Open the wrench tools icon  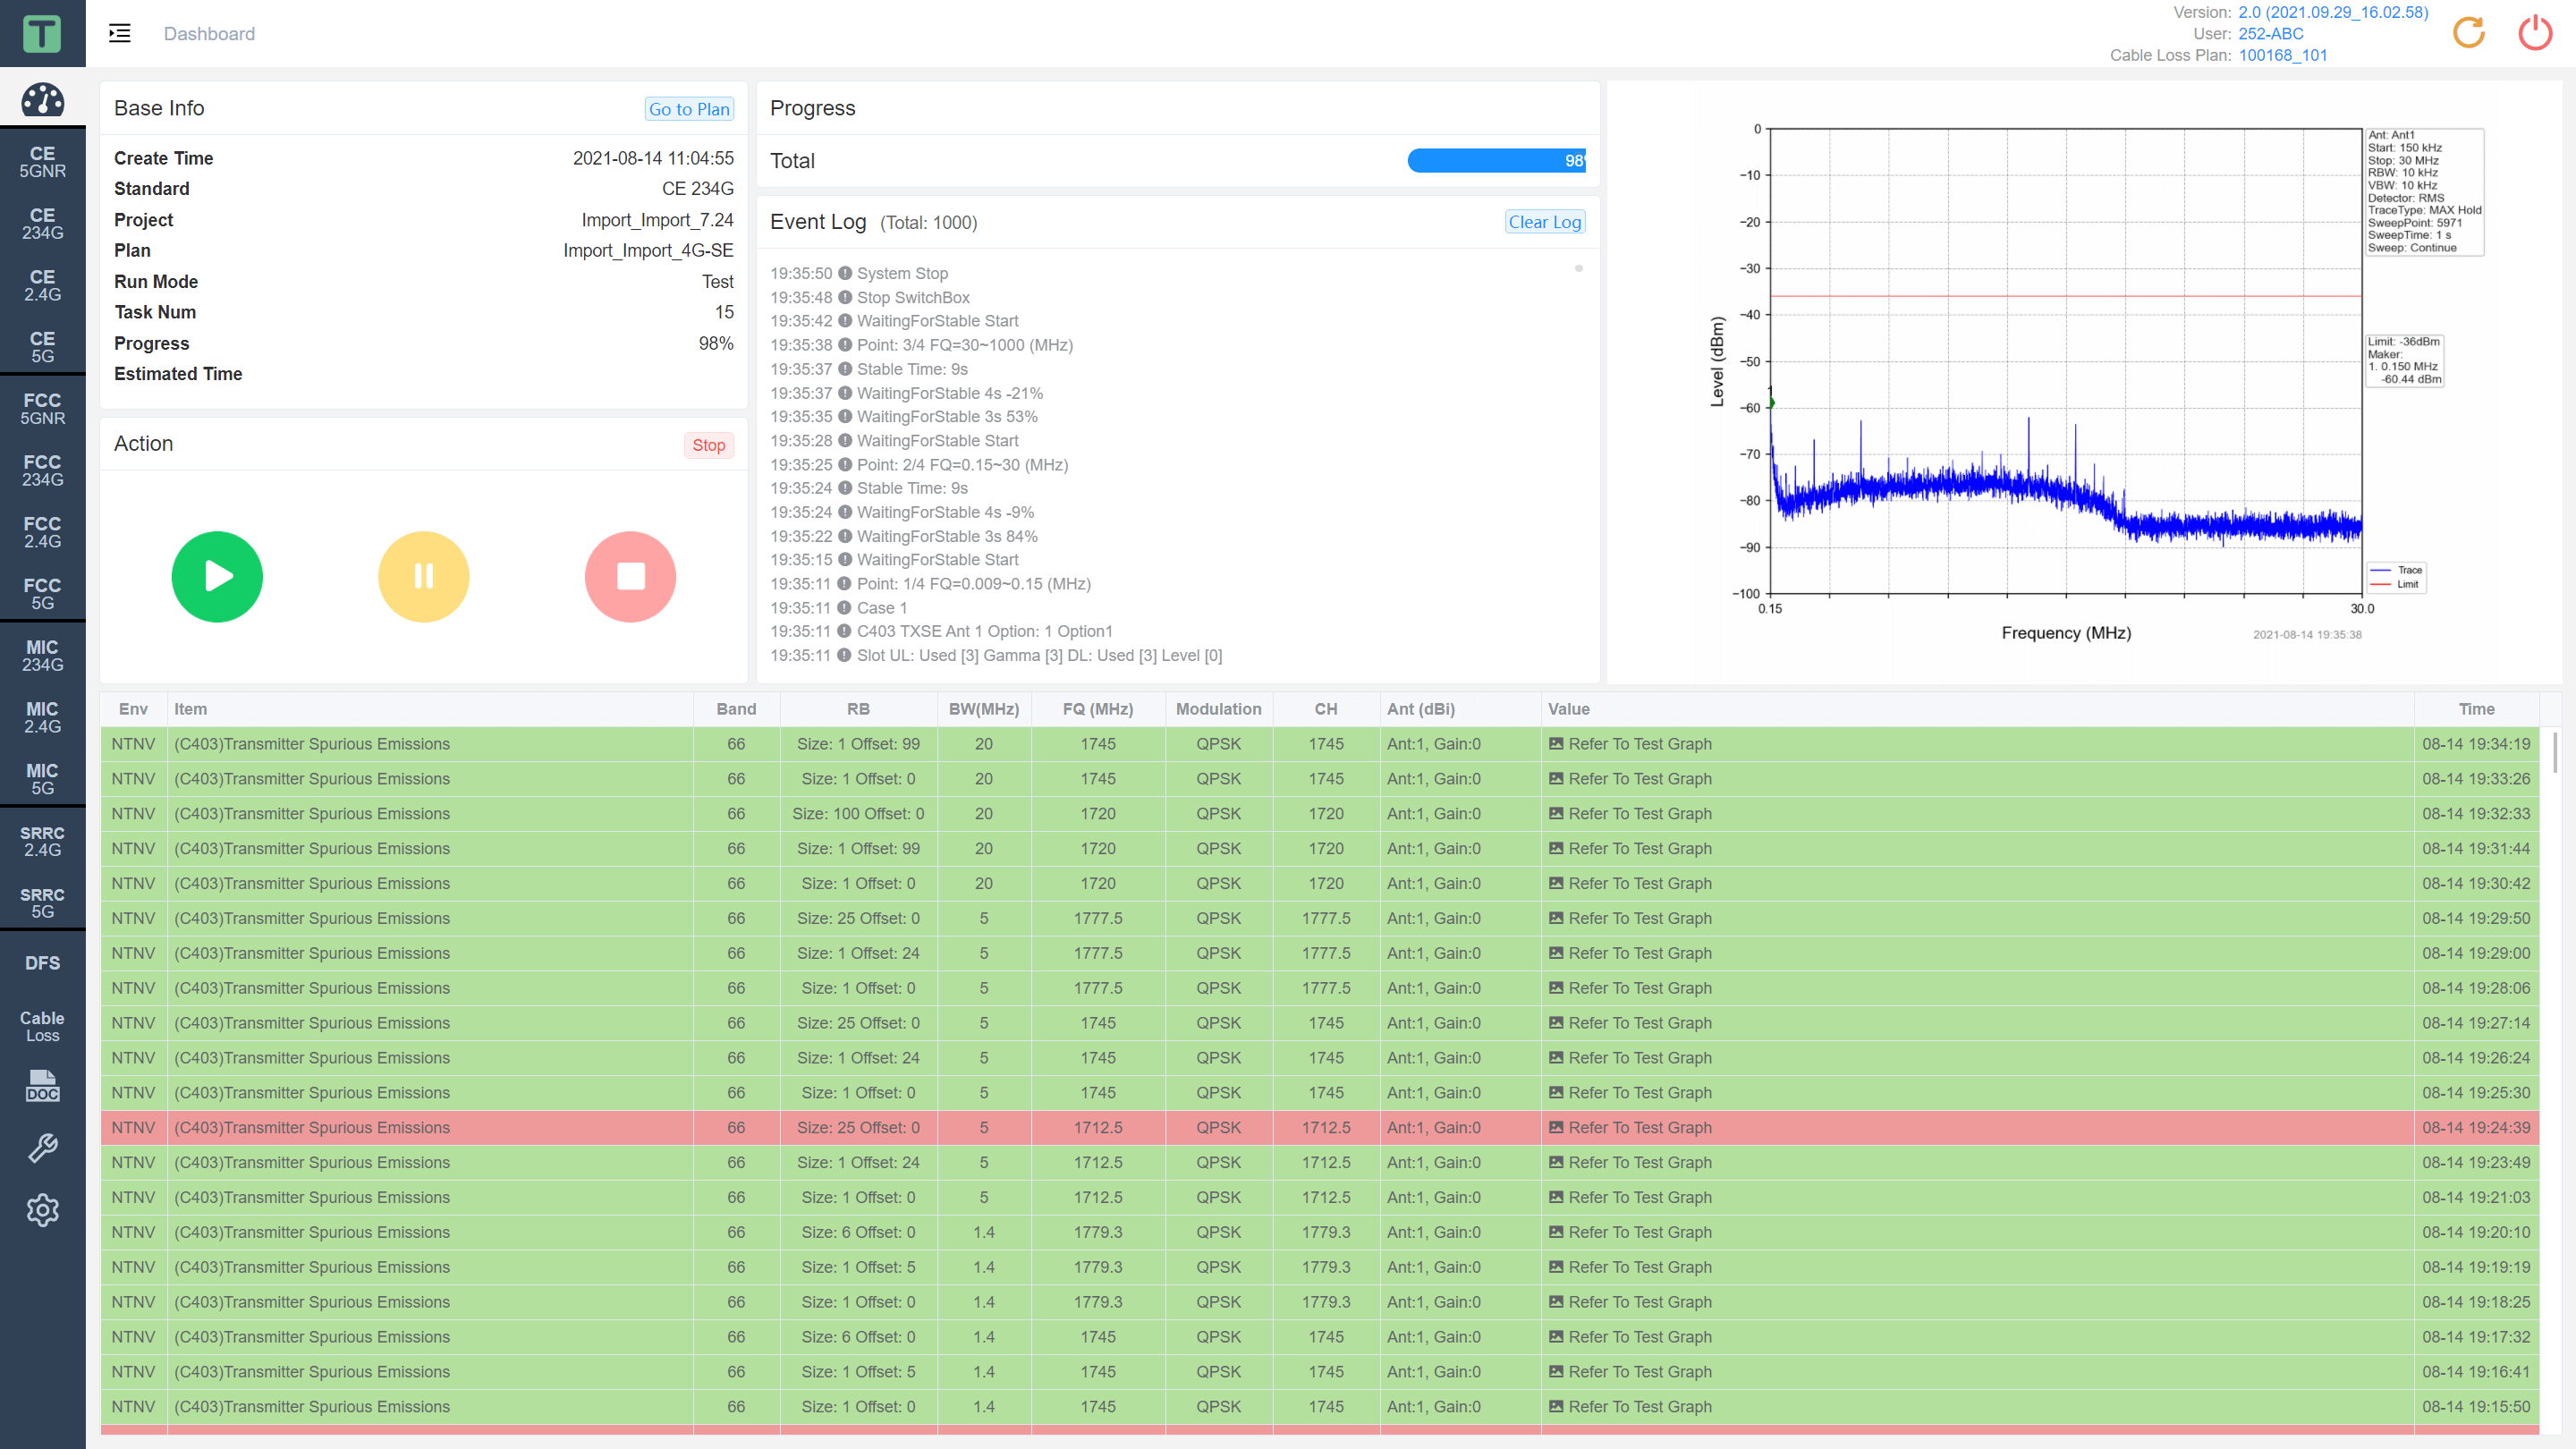coord(42,1148)
